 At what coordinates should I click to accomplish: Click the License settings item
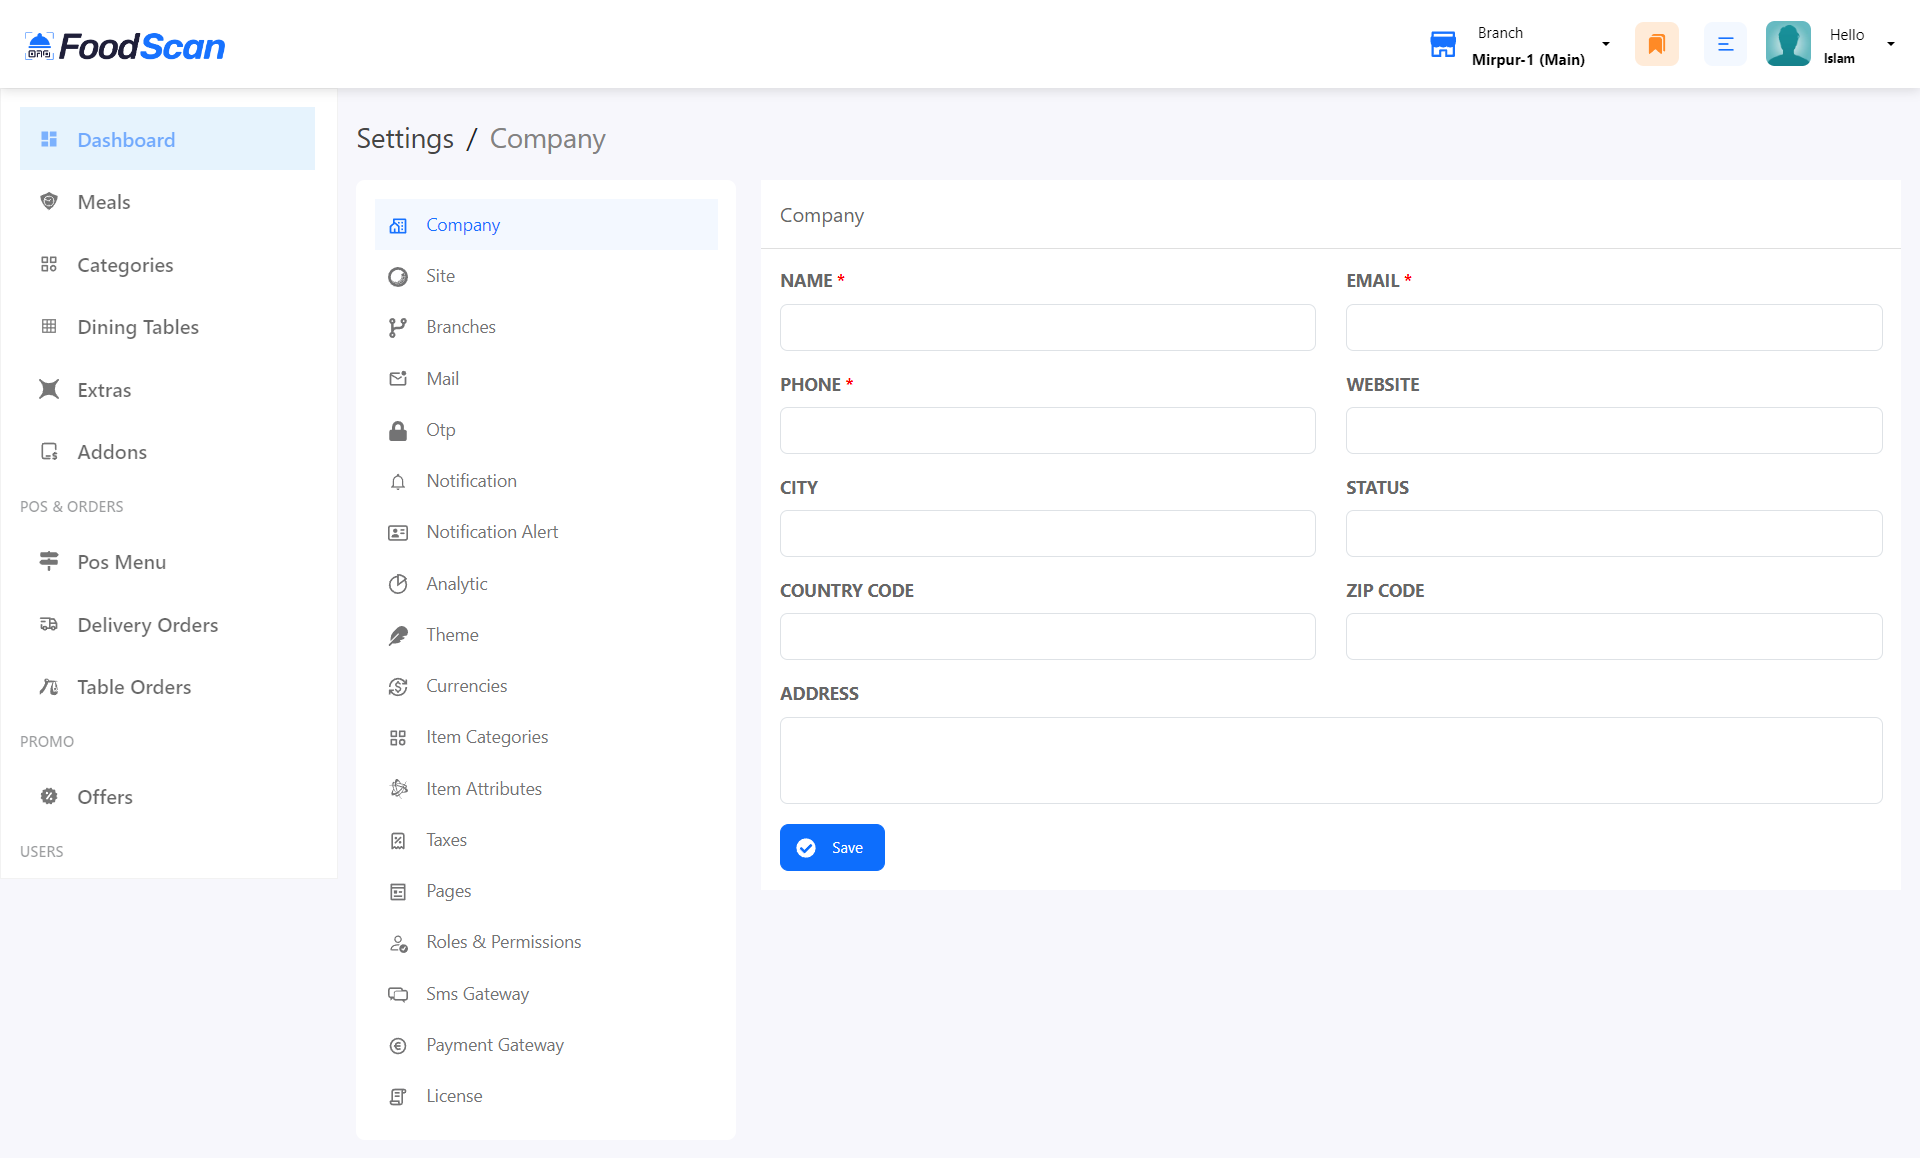(x=454, y=1096)
